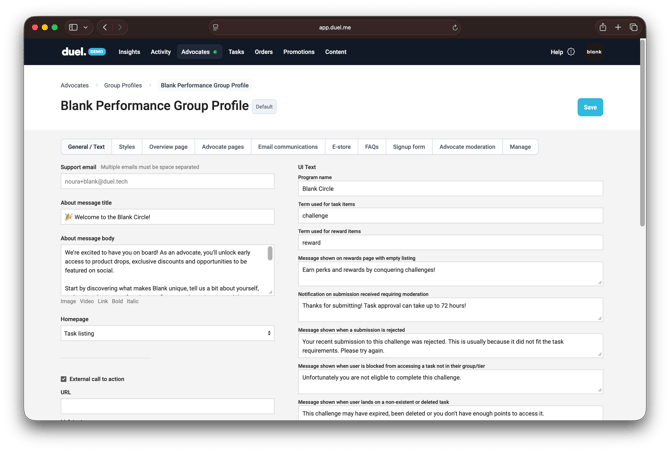This screenshot has height=452, width=670.
Task: Click the browser Share icon
Action: click(602, 28)
